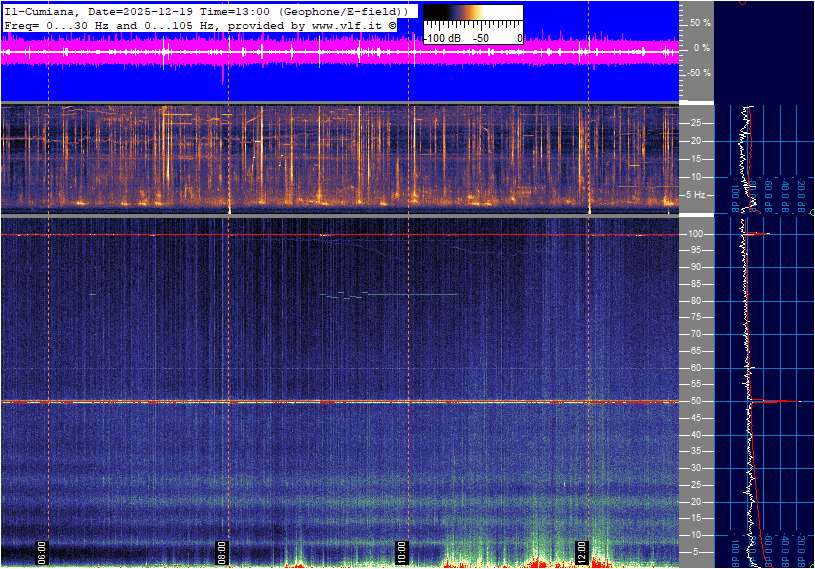
Task: Click the pink waveform amplitude strip
Action: pyautogui.click(x=340, y=54)
